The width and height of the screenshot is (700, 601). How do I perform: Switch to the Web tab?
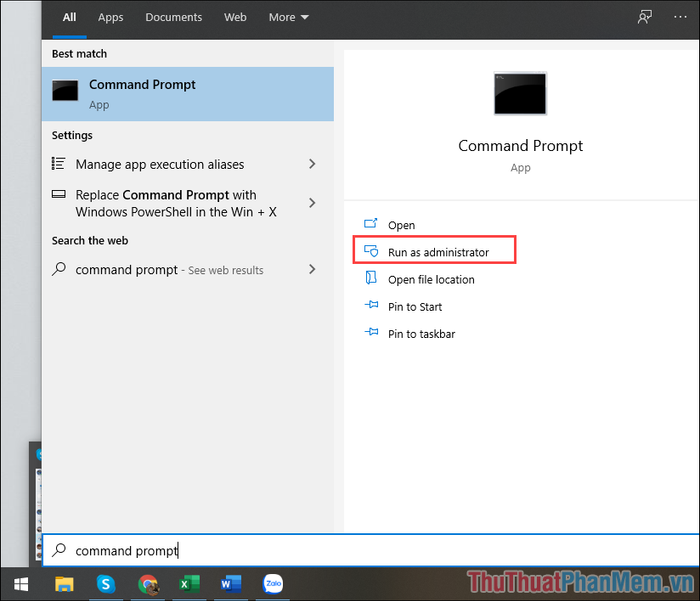pos(235,17)
